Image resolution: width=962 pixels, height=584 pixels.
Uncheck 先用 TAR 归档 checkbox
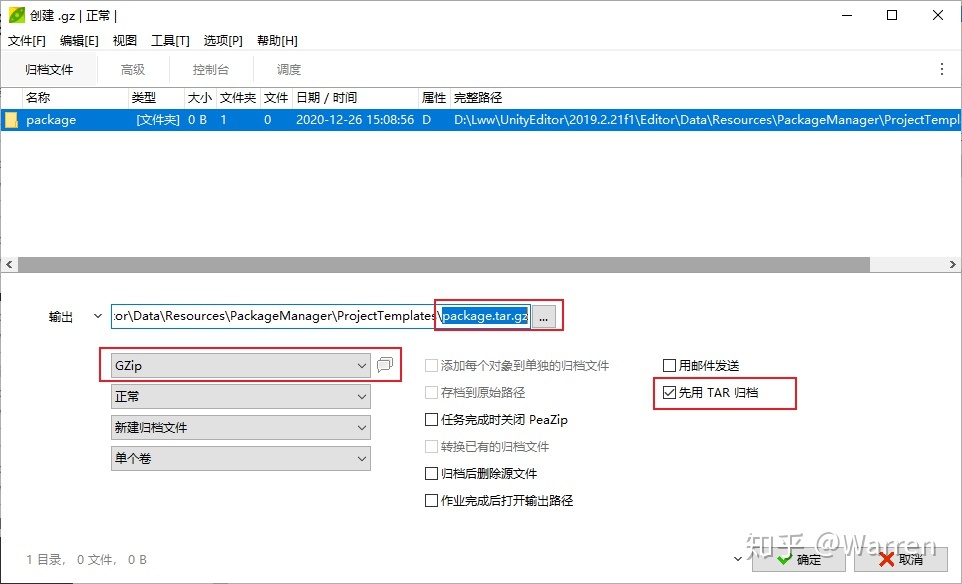pyautogui.click(x=669, y=393)
